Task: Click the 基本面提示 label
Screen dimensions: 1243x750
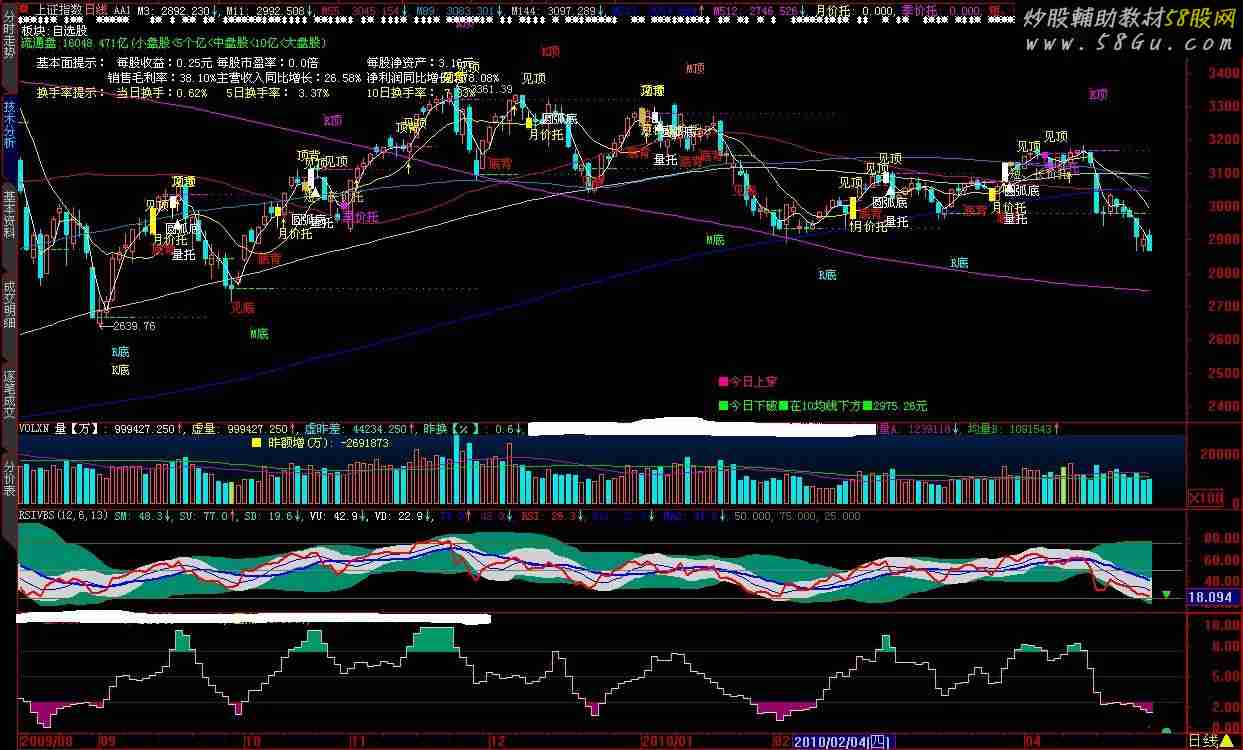Action: coord(71,62)
